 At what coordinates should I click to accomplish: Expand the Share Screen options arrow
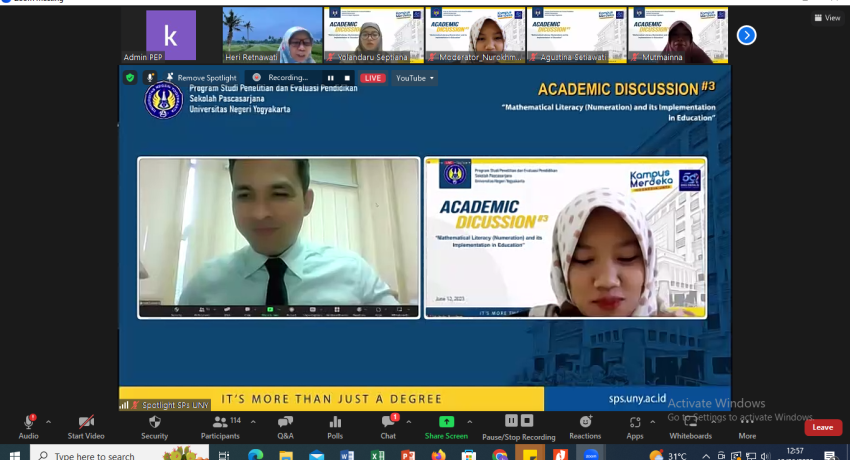469,422
